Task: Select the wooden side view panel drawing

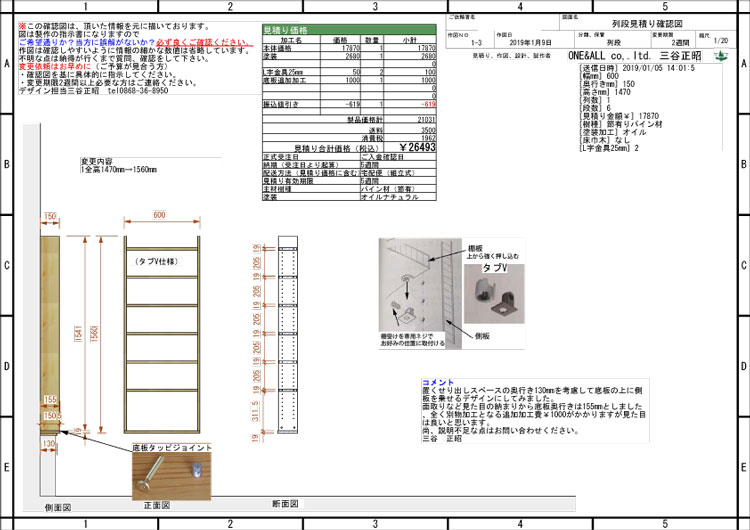Action: click(x=50, y=335)
